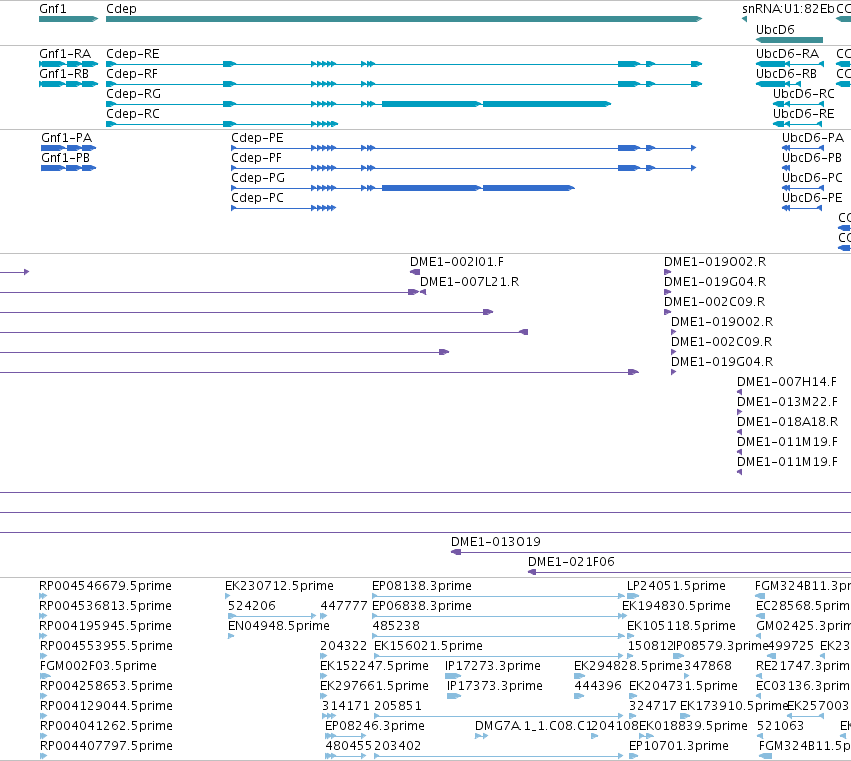Click the UbcD6-RC transcript label
Viewport: 851px width, 761px height.
point(804,93)
